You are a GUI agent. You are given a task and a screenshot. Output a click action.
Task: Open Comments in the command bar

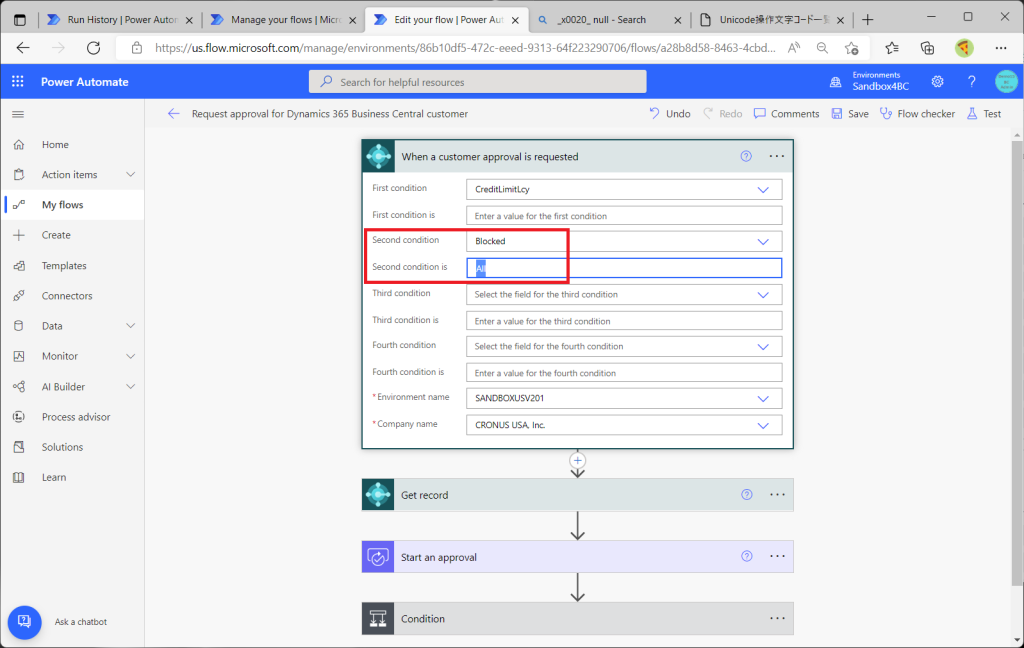786,114
